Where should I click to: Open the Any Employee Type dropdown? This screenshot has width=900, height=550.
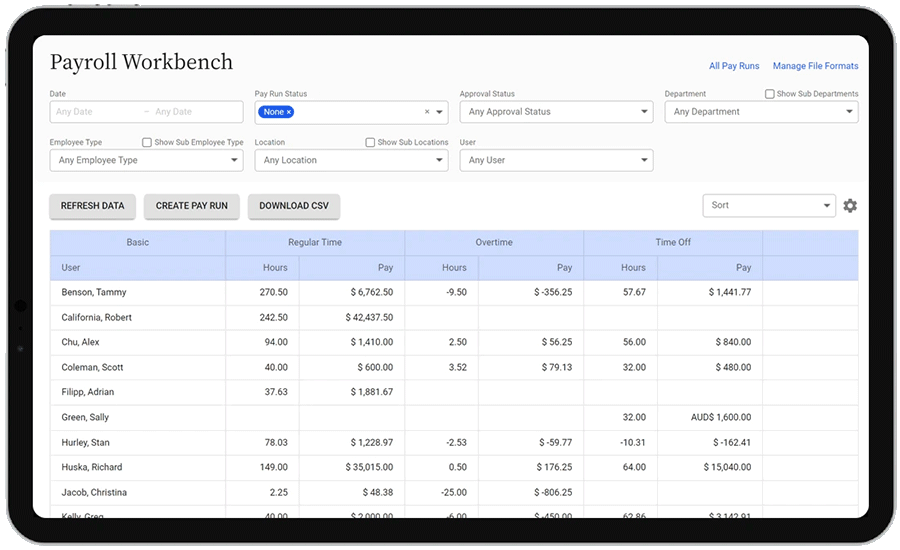146,160
